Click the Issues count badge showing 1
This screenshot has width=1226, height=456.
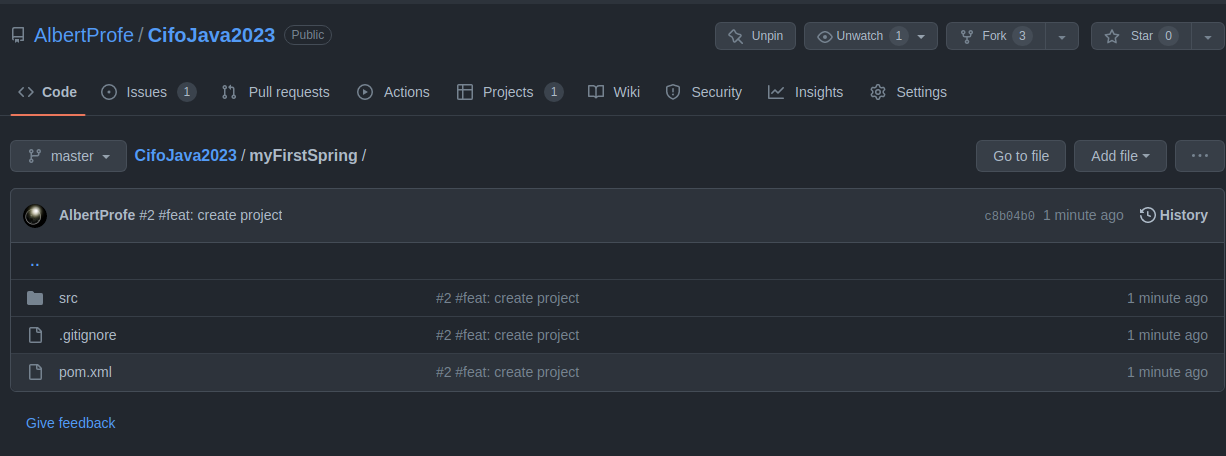point(186,92)
